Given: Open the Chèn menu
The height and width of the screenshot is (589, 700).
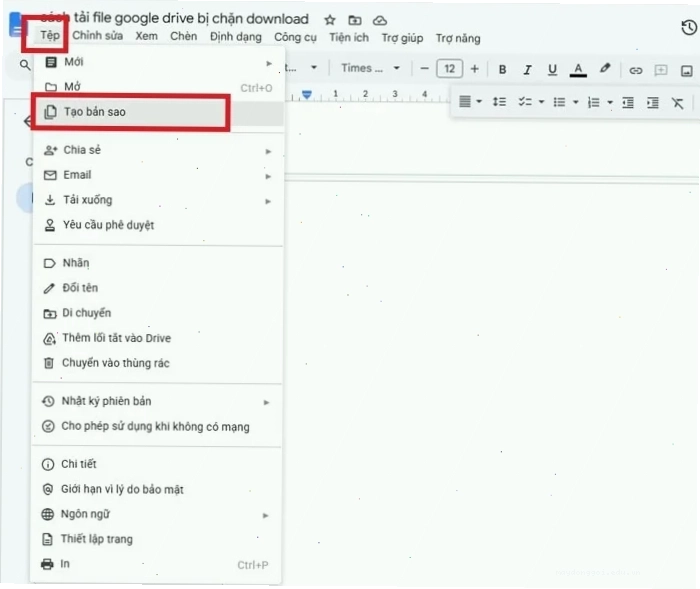Looking at the screenshot, I should tap(183, 36).
